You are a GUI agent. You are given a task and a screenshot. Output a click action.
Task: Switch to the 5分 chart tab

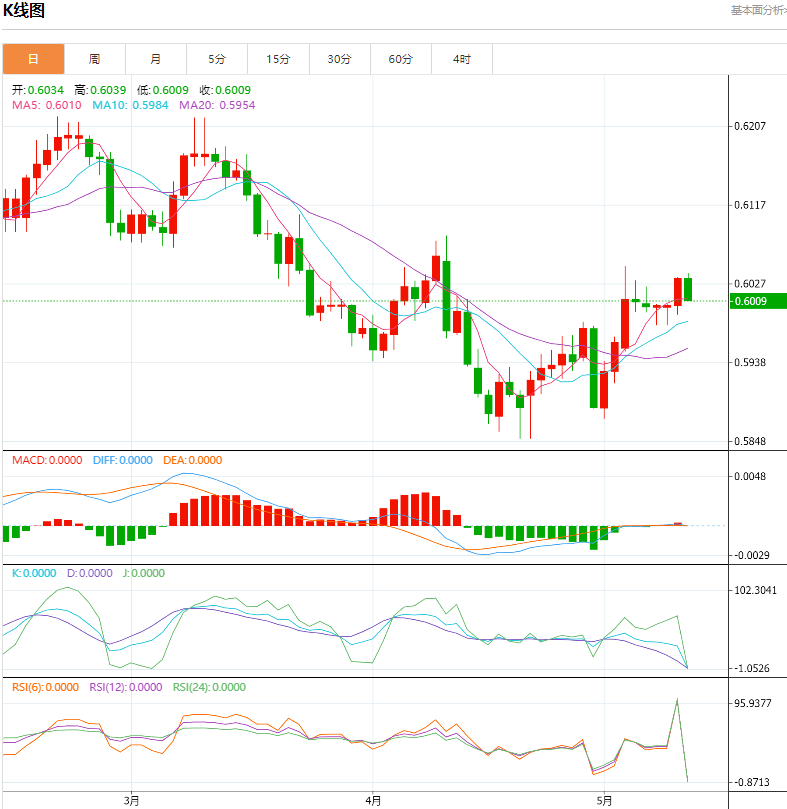[217, 59]
